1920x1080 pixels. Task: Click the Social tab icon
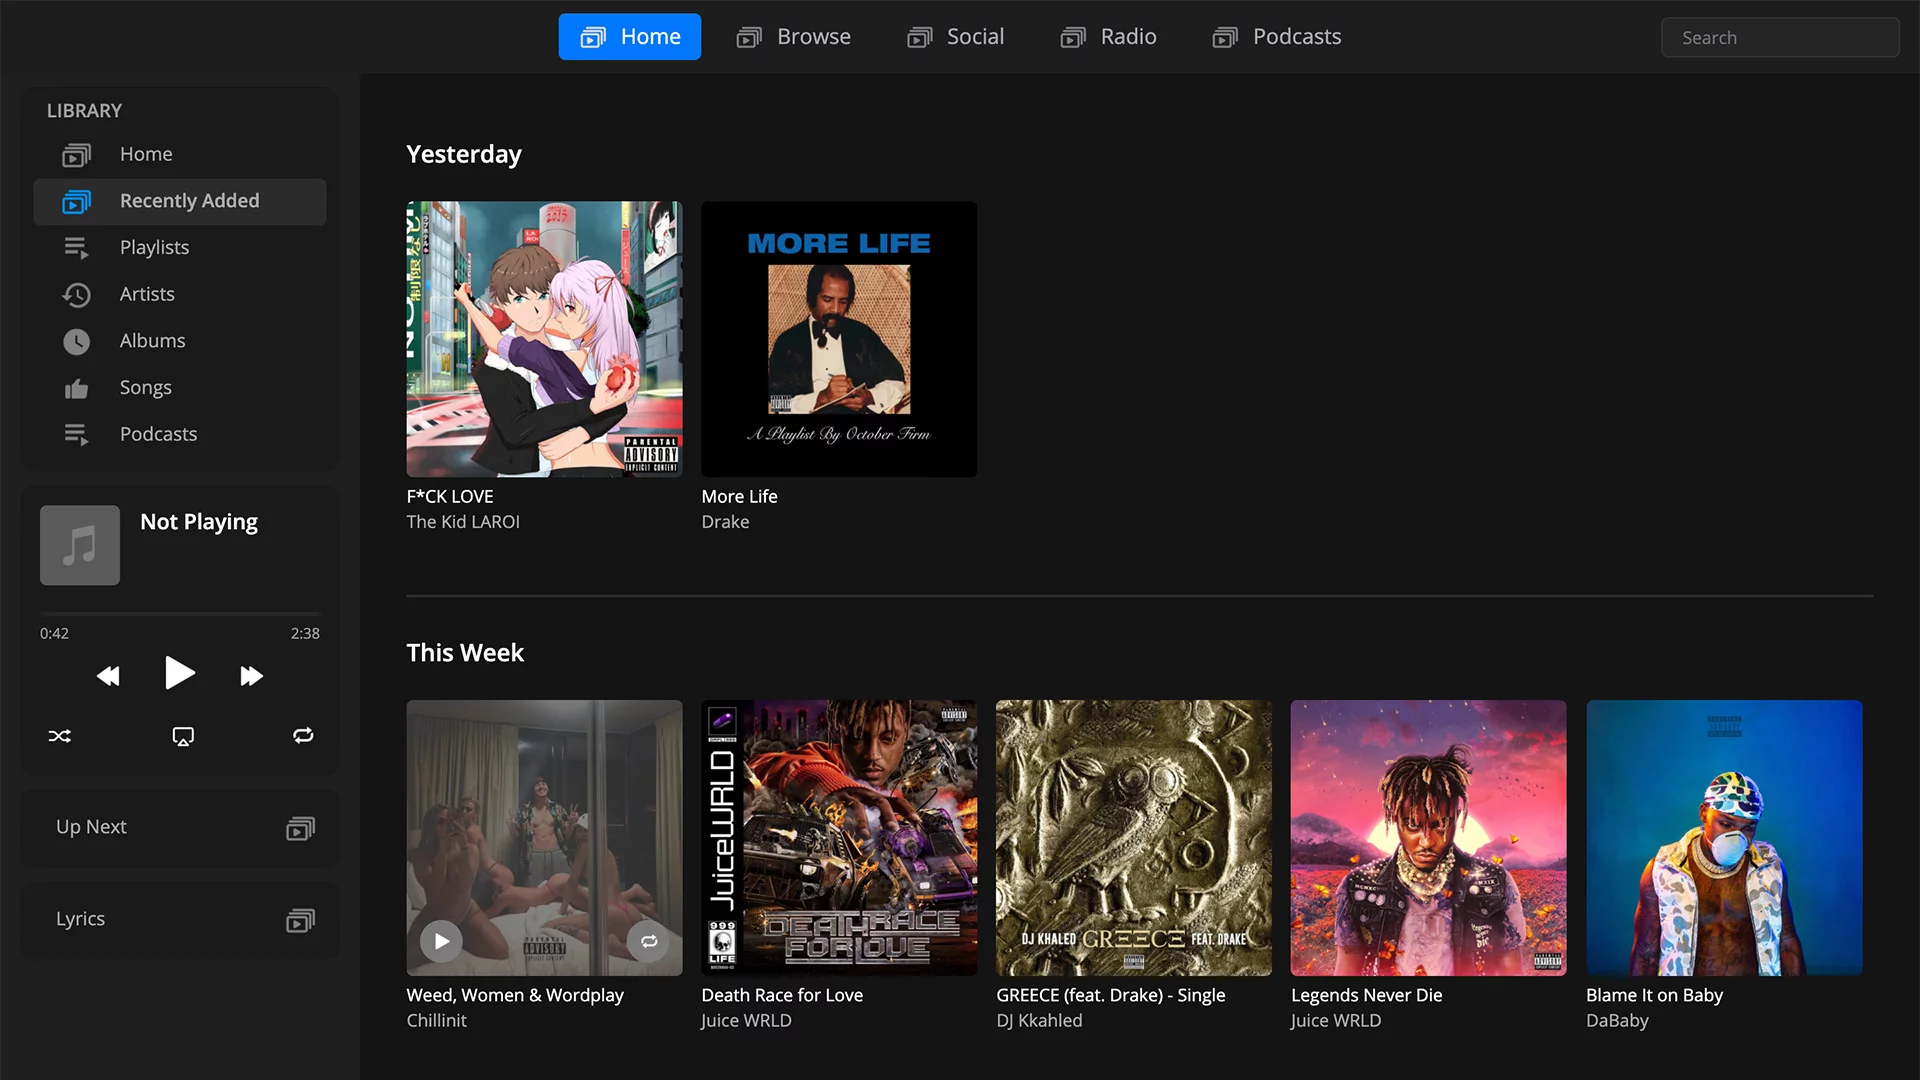click(919, 38)
